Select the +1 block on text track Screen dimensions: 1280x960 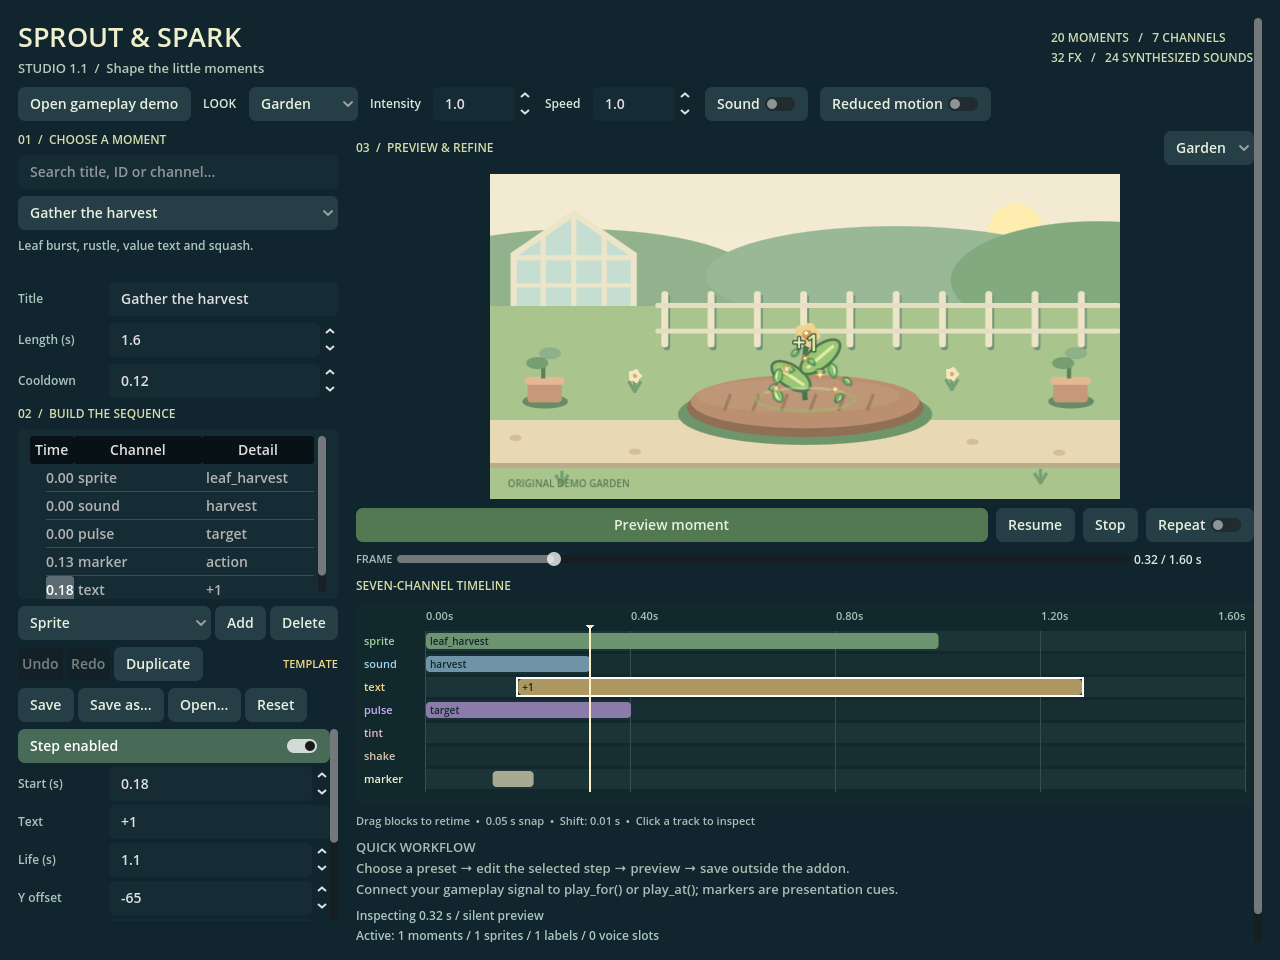pos(800,687)
